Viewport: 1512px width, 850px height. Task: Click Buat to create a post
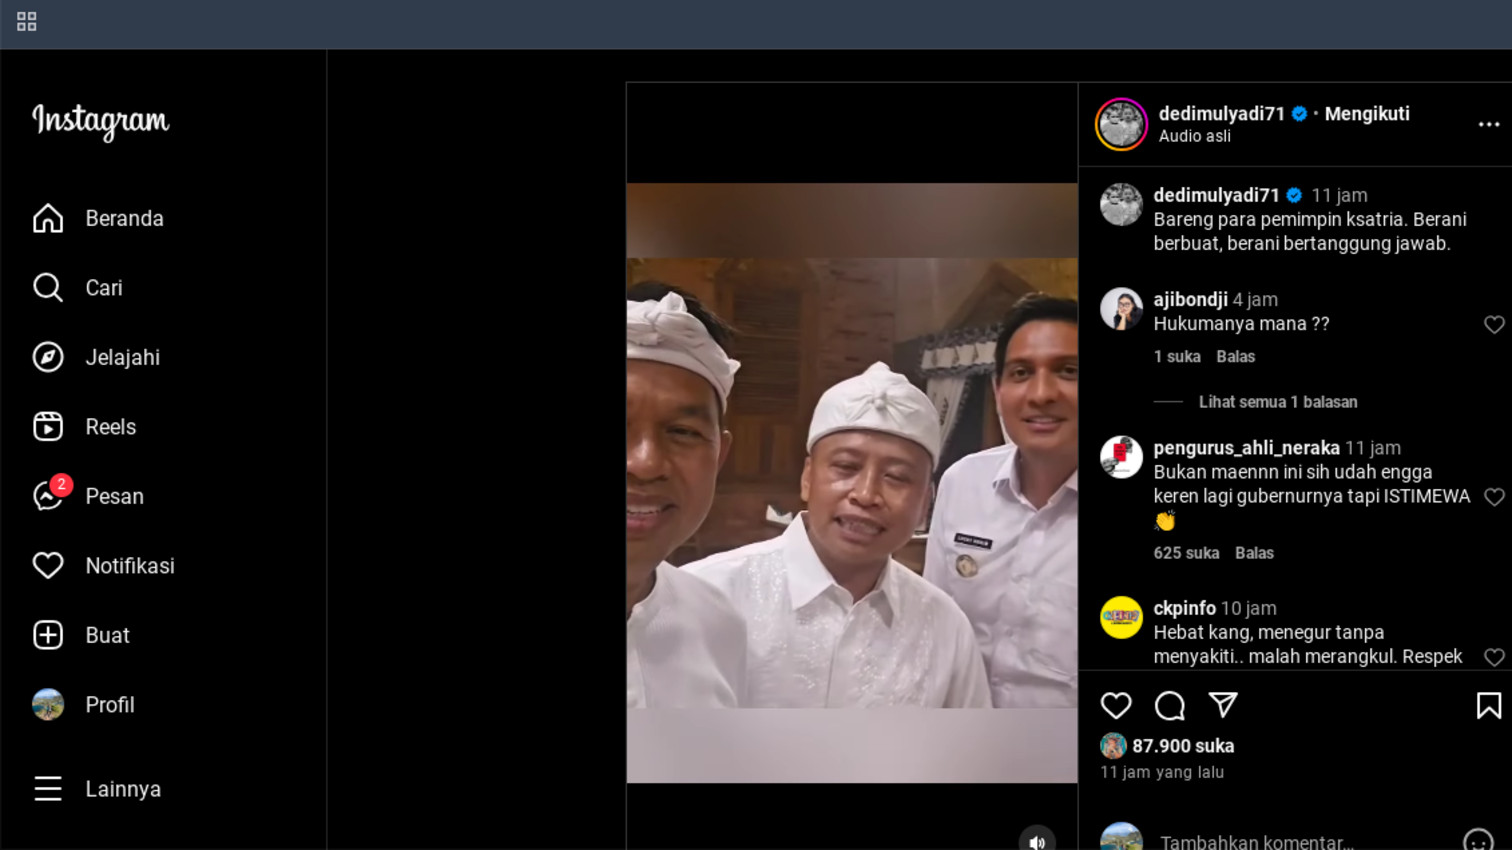click(x=81, y=635)
